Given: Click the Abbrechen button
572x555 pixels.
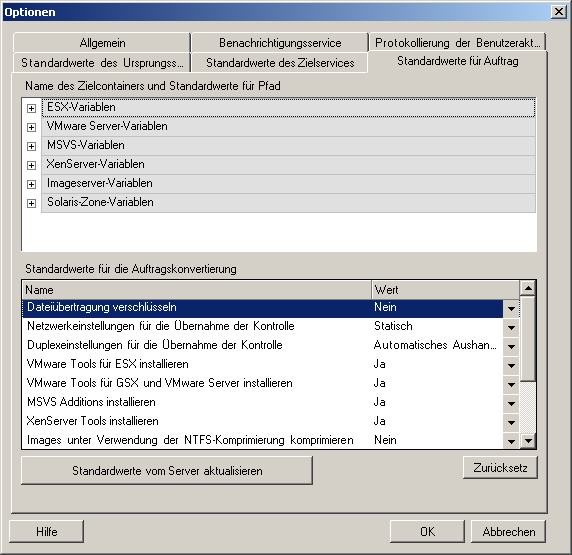Looking at the screenshot, I should click(x=509, y=532).
